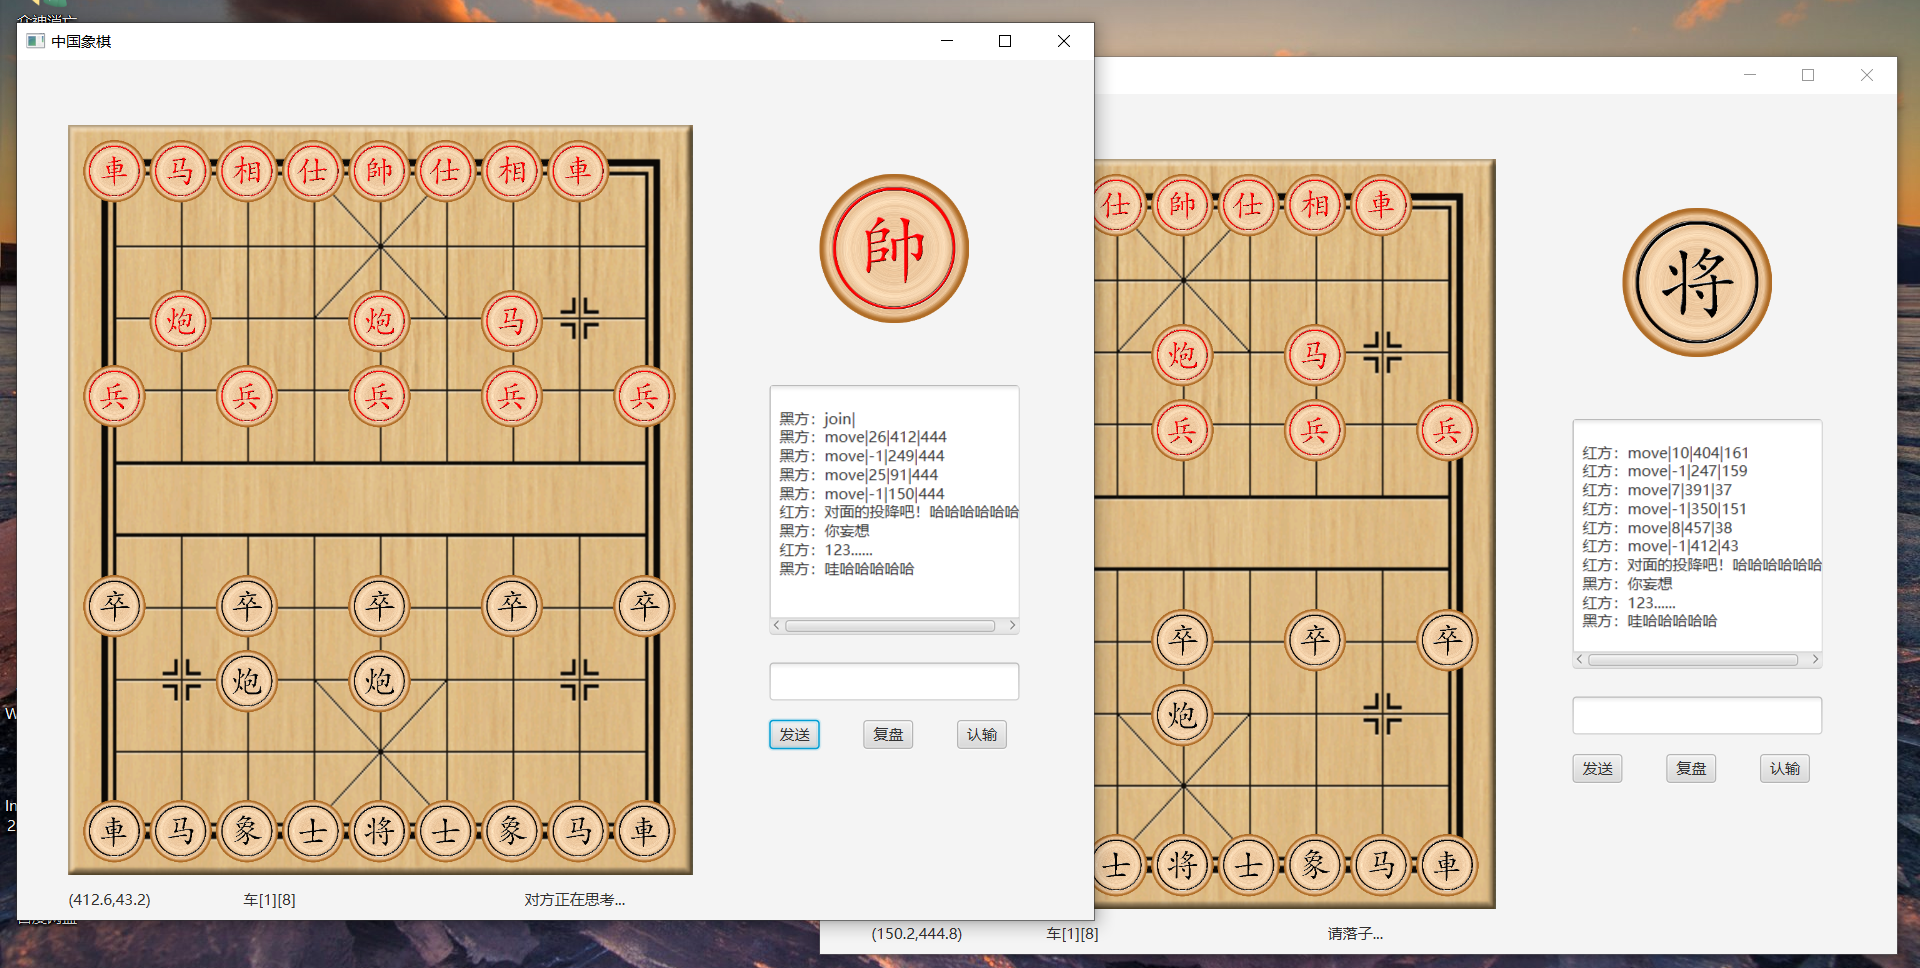Click the black 車 chariot in bottom-left corner

pos(114,831)
